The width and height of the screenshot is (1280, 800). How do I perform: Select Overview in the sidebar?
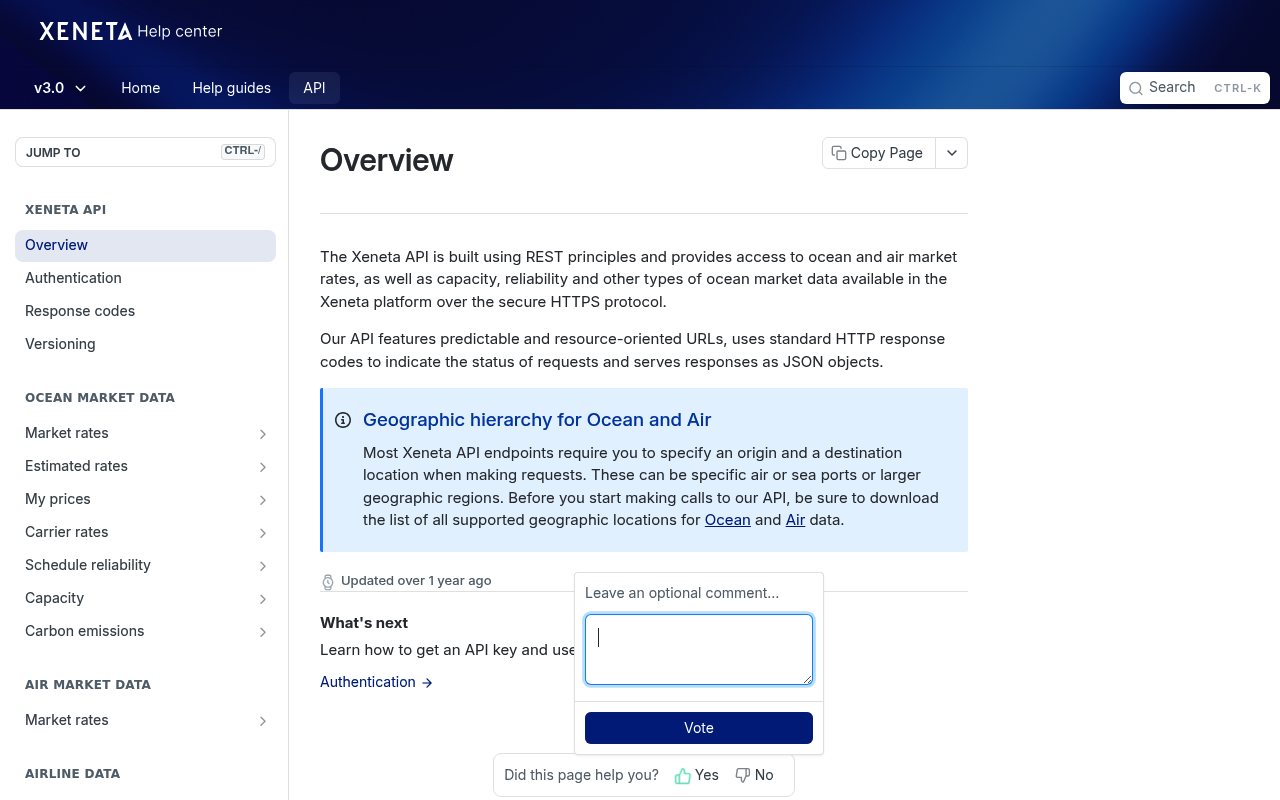(145, 246)
